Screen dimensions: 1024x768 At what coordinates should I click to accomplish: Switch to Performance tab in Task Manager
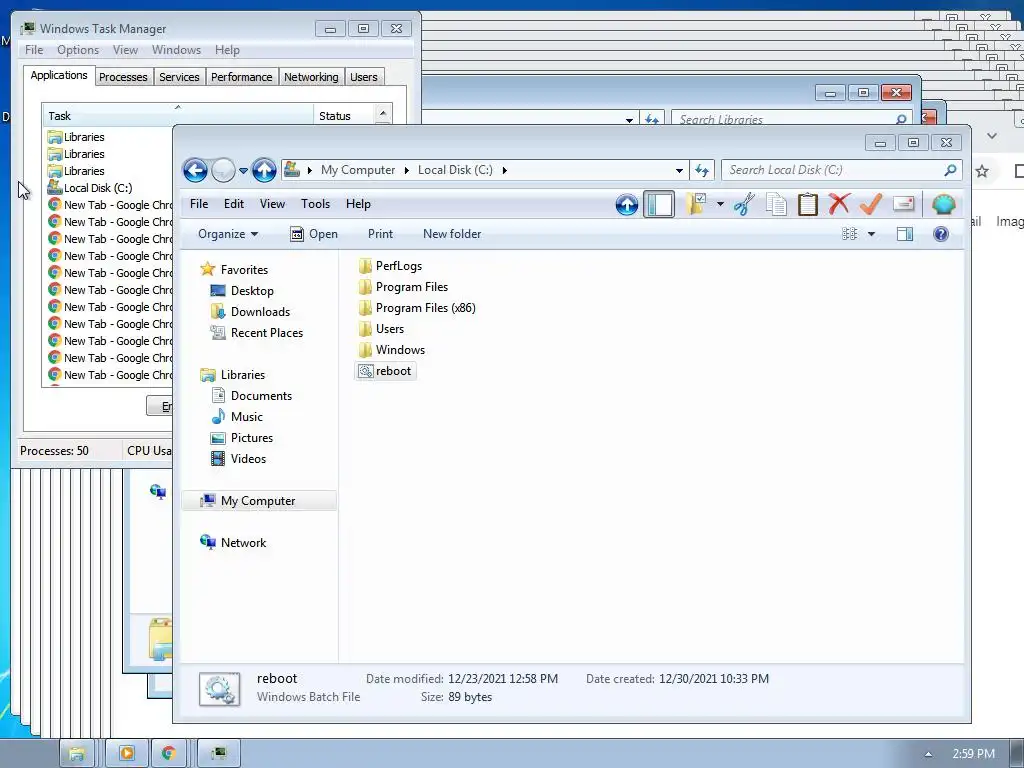click(x=242, y=77)
